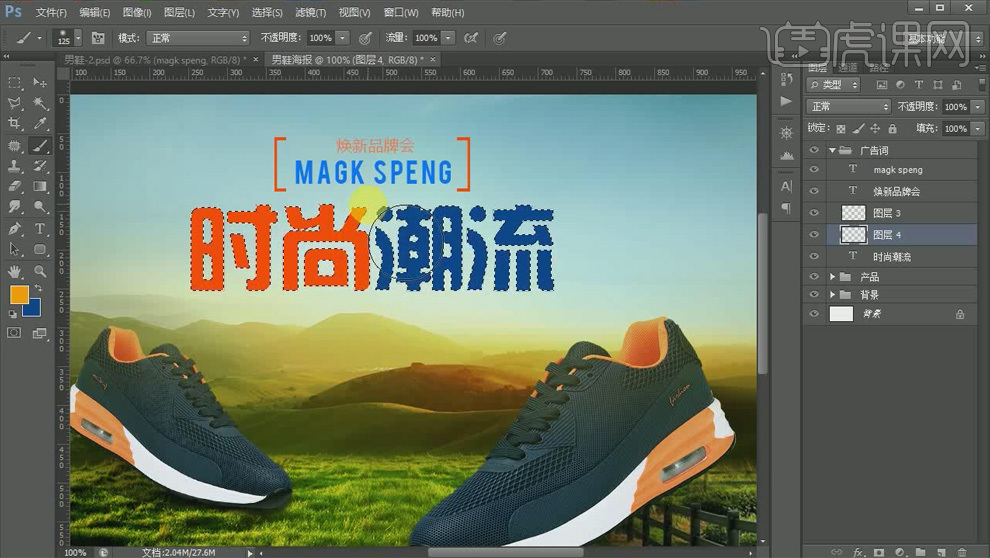
Task: Hide the 产品 group
Action: point(814,276)
